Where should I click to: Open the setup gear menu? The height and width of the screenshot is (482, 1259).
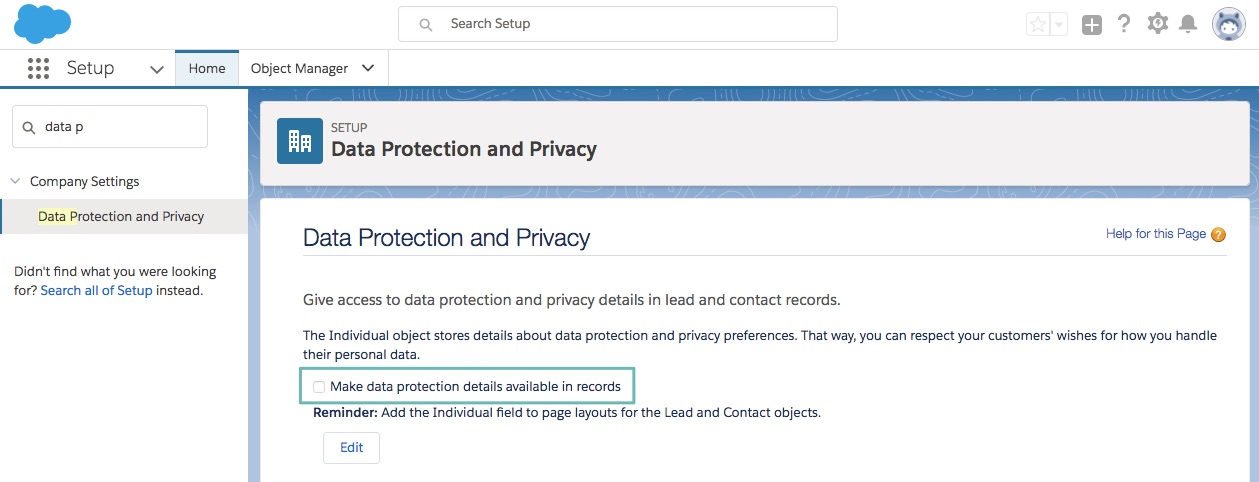coord(1157,24)
